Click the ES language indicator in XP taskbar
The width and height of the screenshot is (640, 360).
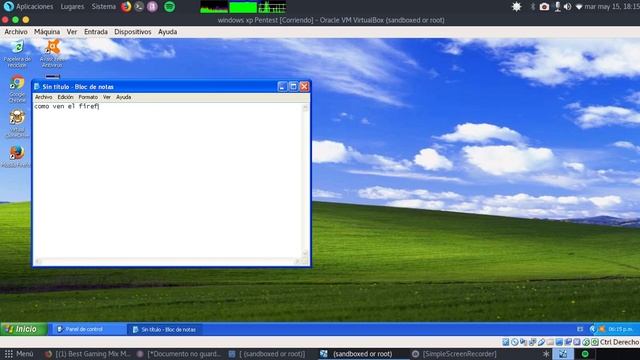(x=580, y=329)
